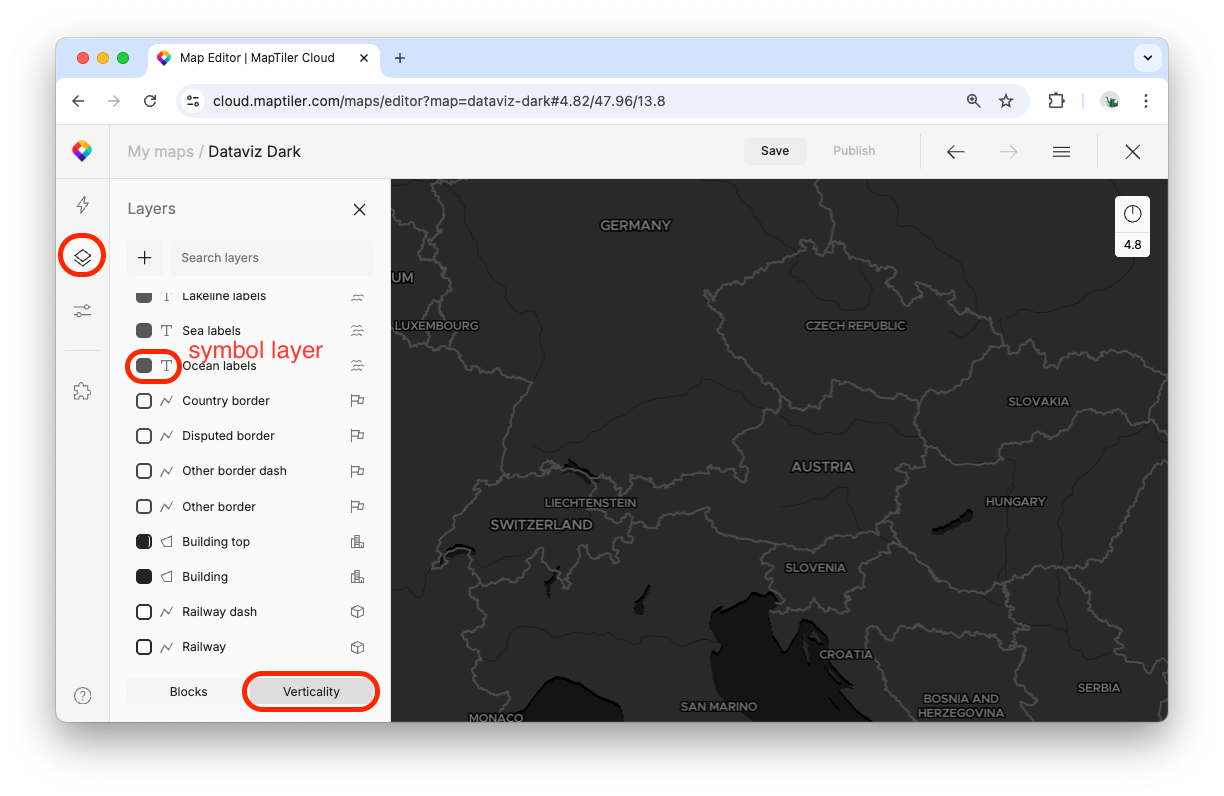Click the lightning bolt quick-customize icon
Screen dimensions: 1224x796
click(83, 205)
